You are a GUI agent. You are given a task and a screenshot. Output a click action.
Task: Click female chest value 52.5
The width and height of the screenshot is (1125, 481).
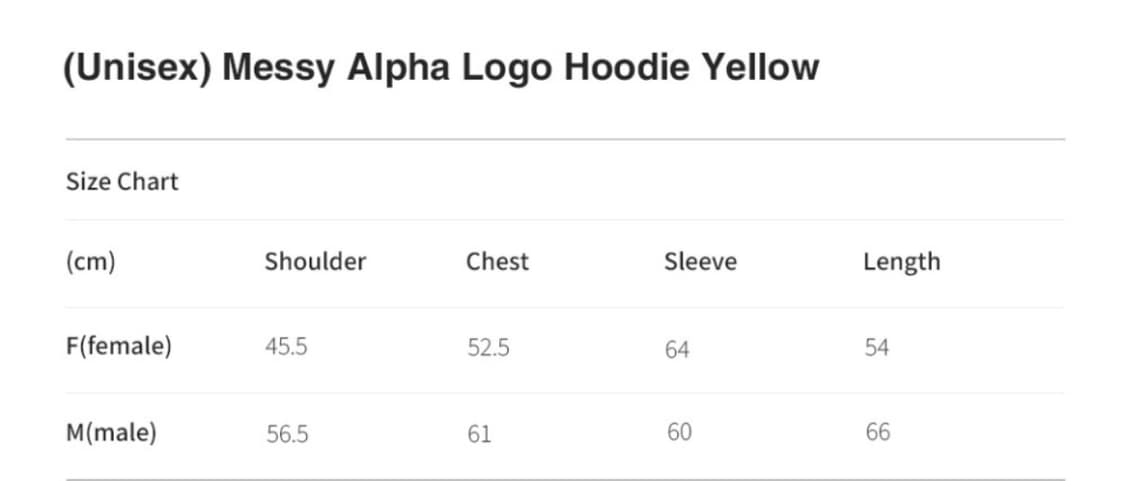click(x=488, y=348)
